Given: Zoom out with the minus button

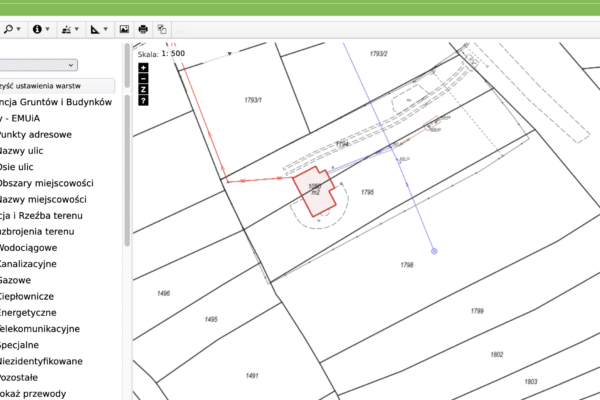Looking at the screenshot, I should (143, 78).
